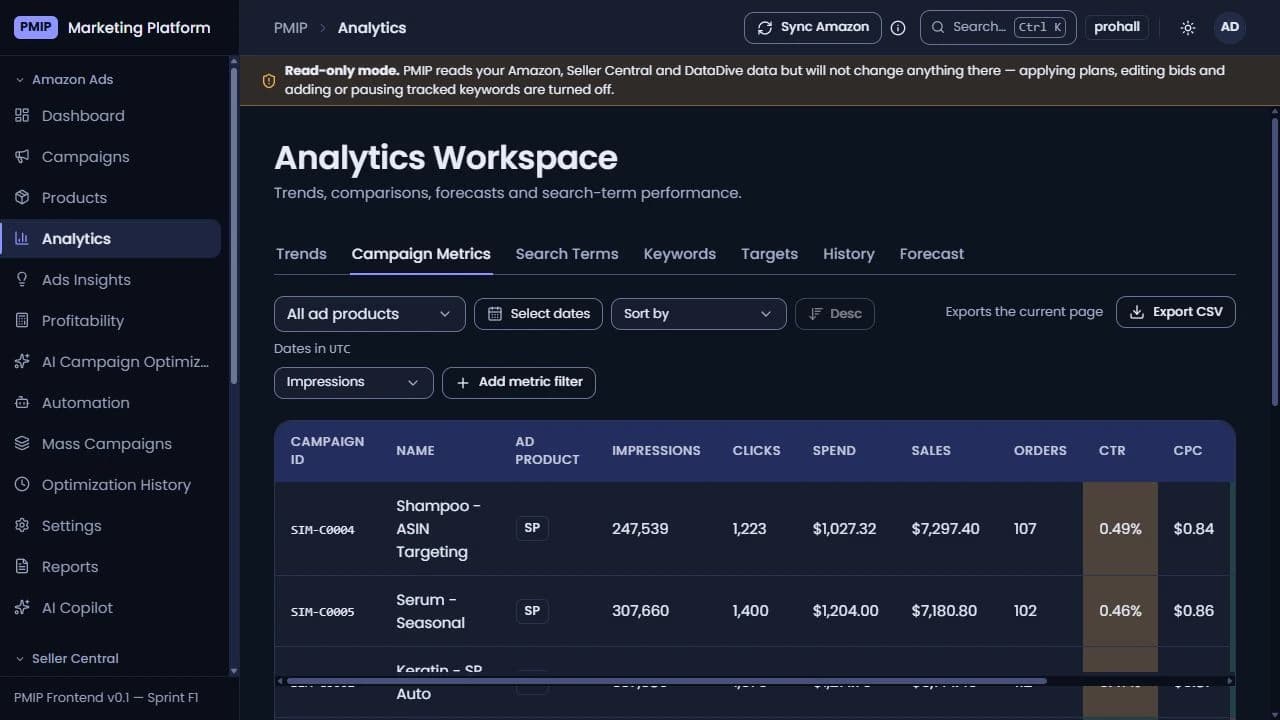Switch to the Targets tab
This screenshot has height=720, width=1280.
769,254
